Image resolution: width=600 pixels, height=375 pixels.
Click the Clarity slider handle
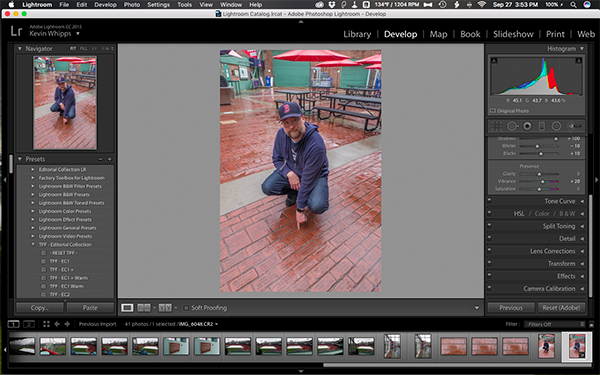pyautogui.click(x=539, y=174)
